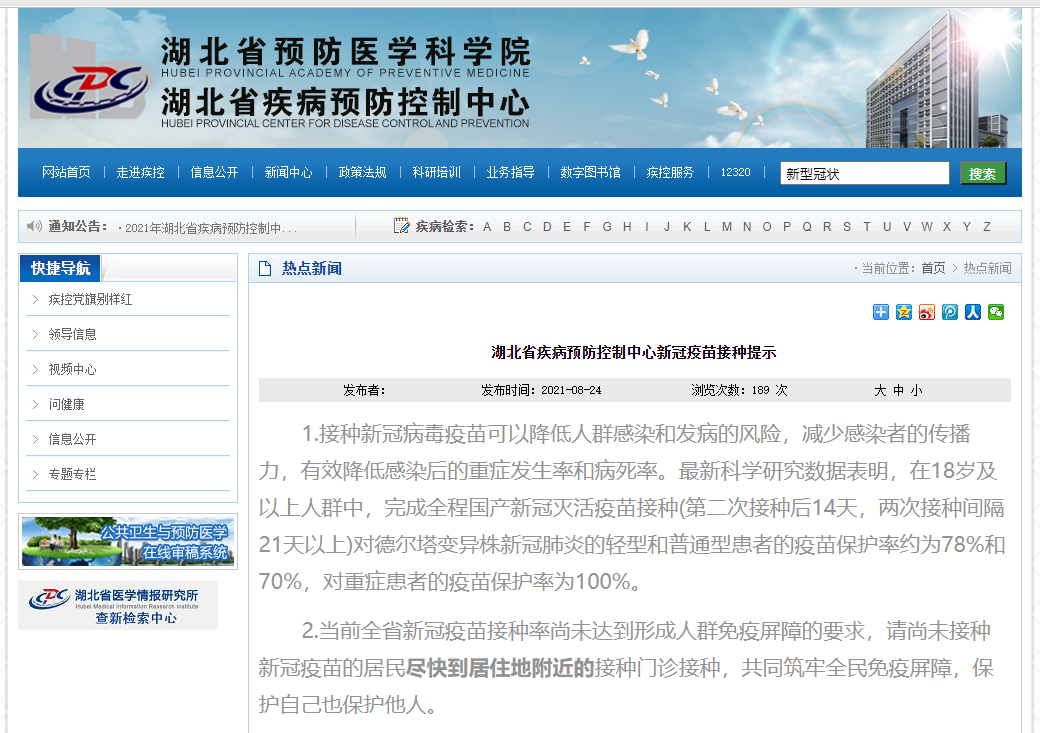Click the search field containing 新型冠状
Viewport: 1040px width, 733px height.
click(x=863, y=174)
